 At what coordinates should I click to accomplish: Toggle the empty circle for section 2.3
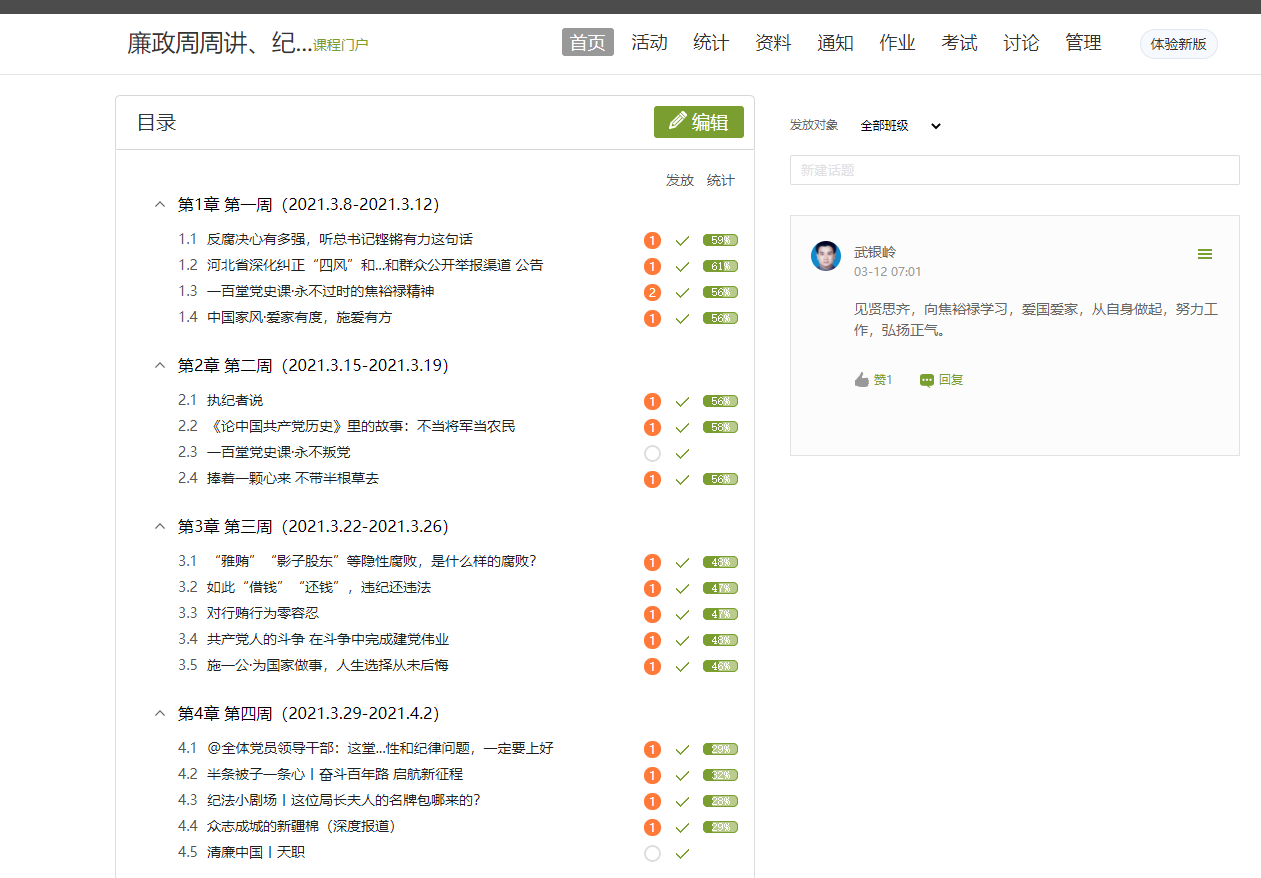click(653, 454)
